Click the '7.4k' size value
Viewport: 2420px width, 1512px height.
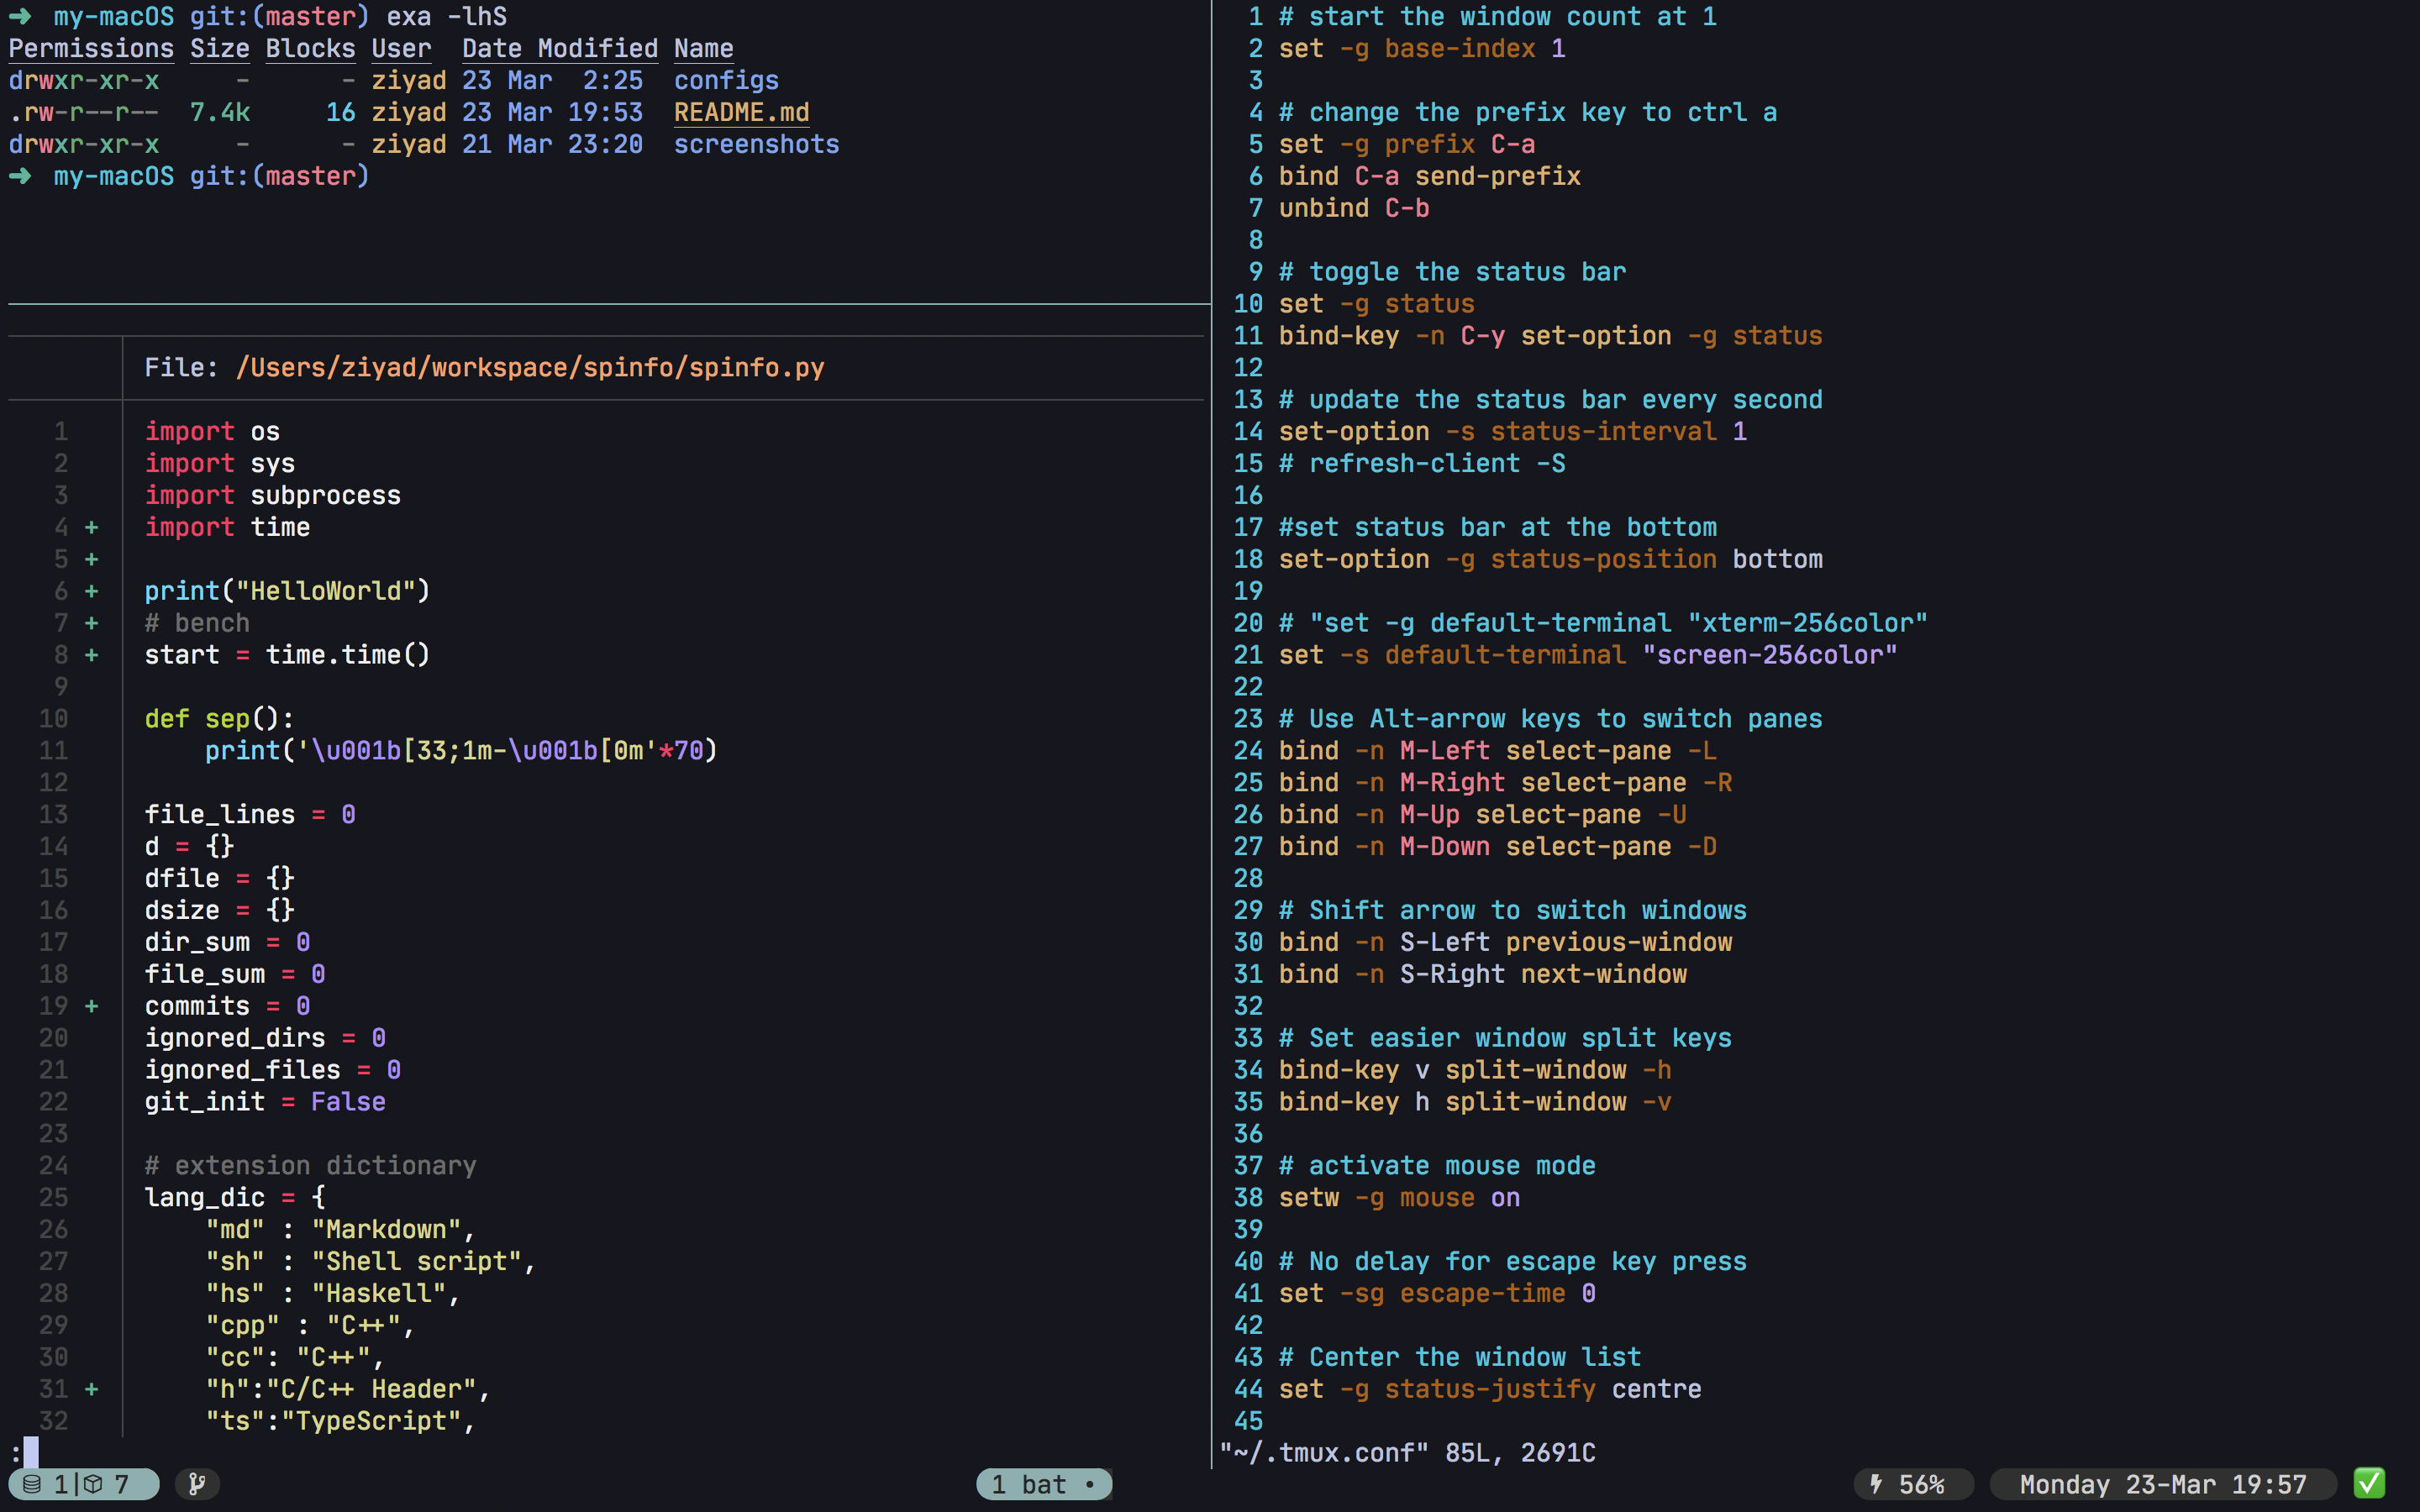220,112
